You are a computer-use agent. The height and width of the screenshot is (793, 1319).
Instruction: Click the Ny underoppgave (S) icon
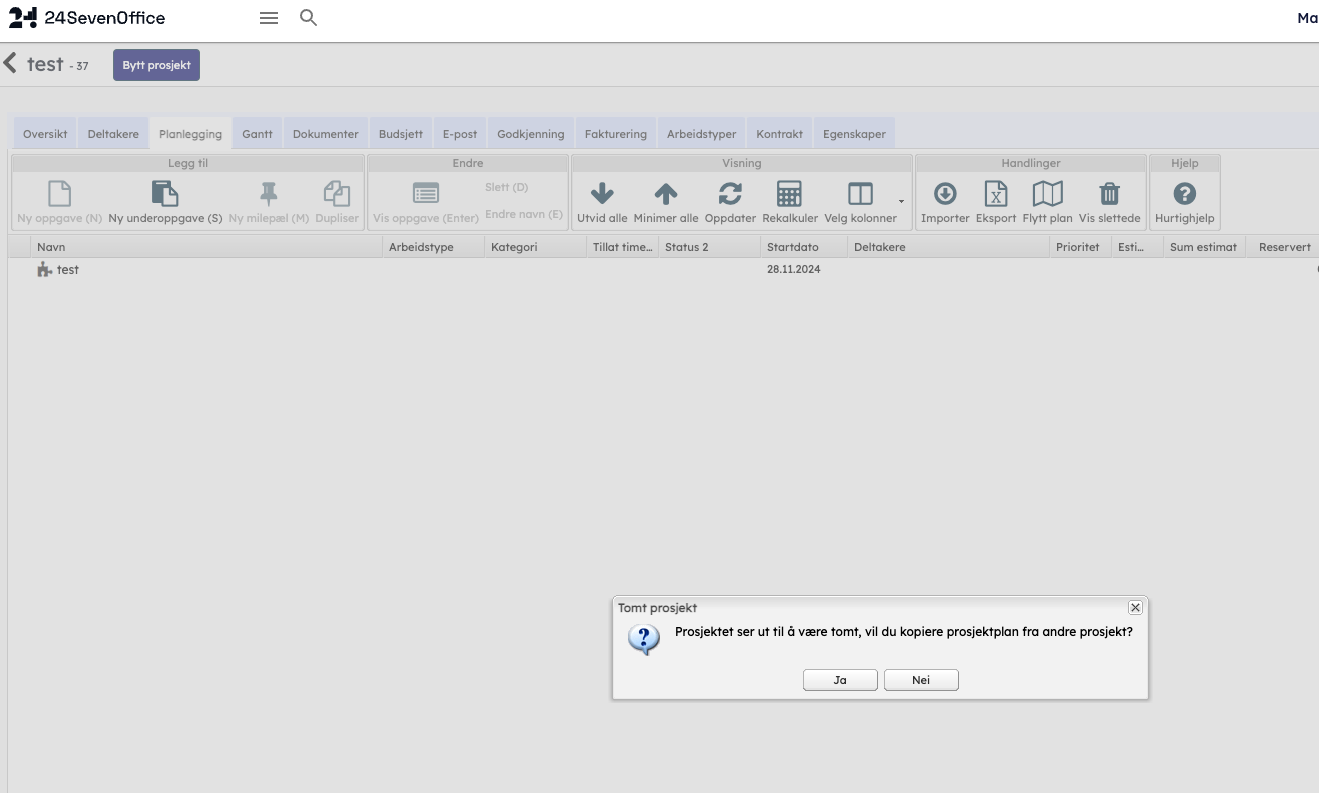pyautogui.click(x=165, y=194)
